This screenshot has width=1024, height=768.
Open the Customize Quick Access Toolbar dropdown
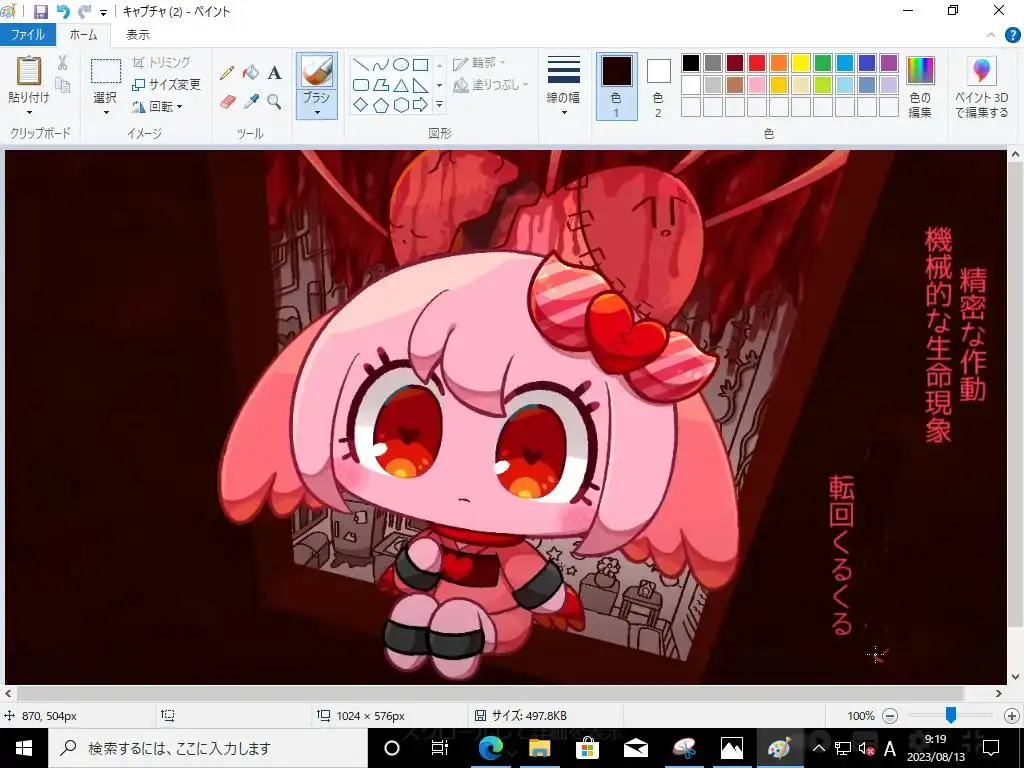(x=103, y=12)
